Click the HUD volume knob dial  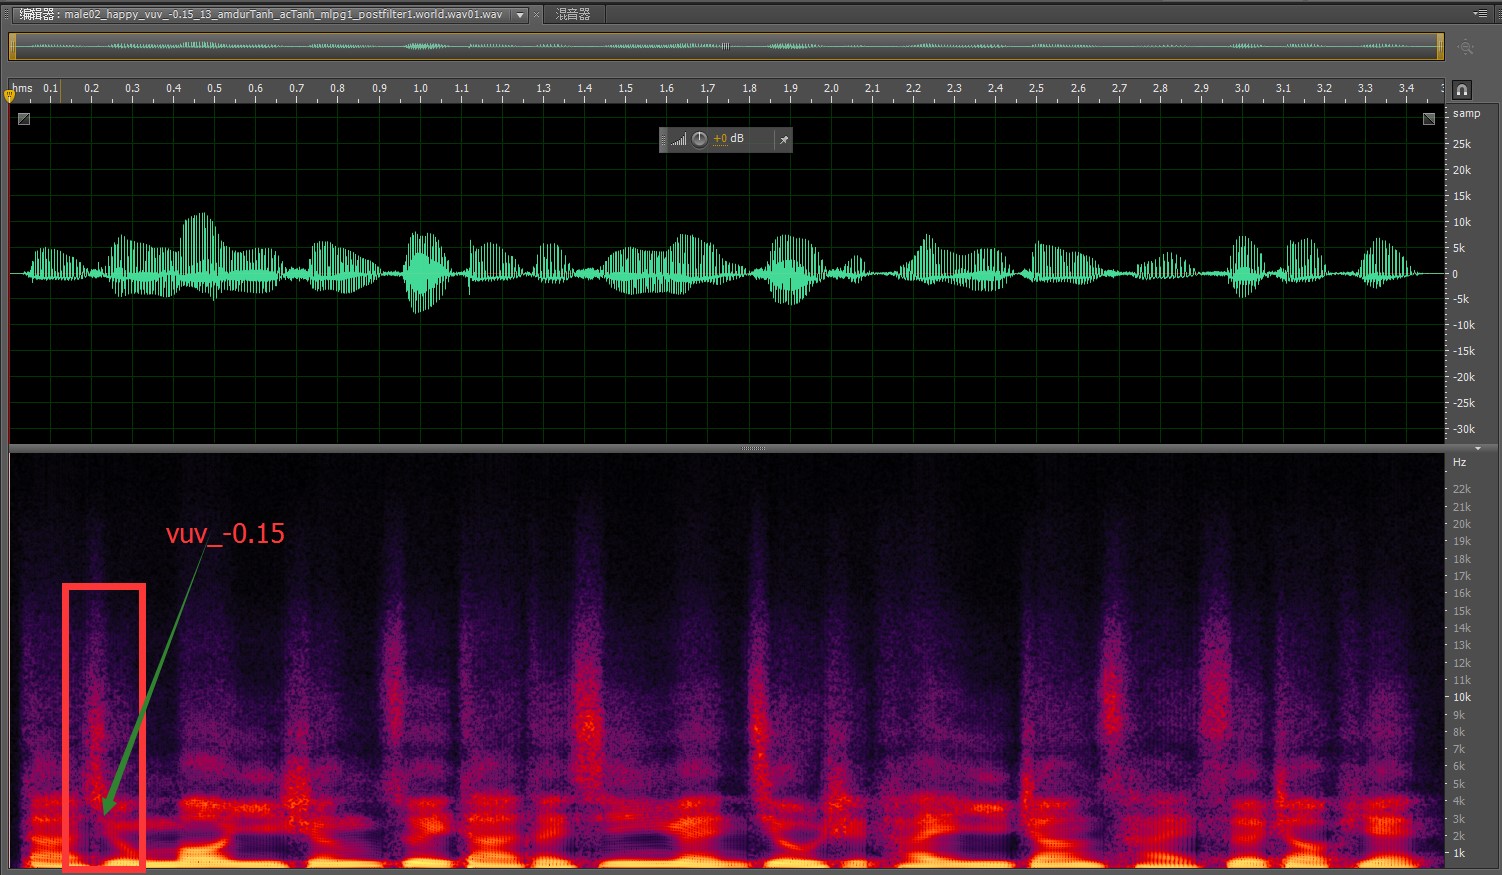coord(699,139)
